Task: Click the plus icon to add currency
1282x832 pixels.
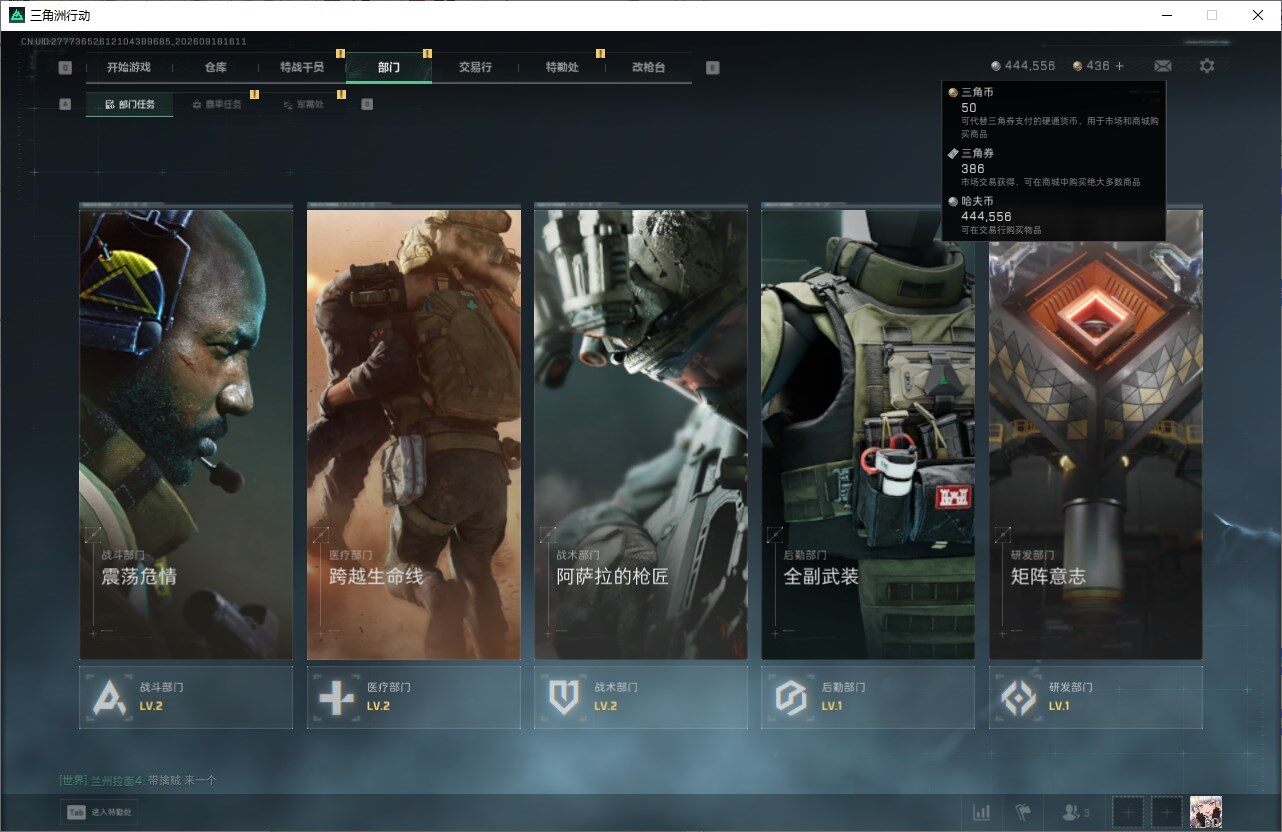Action: (x=1120, y=66)
